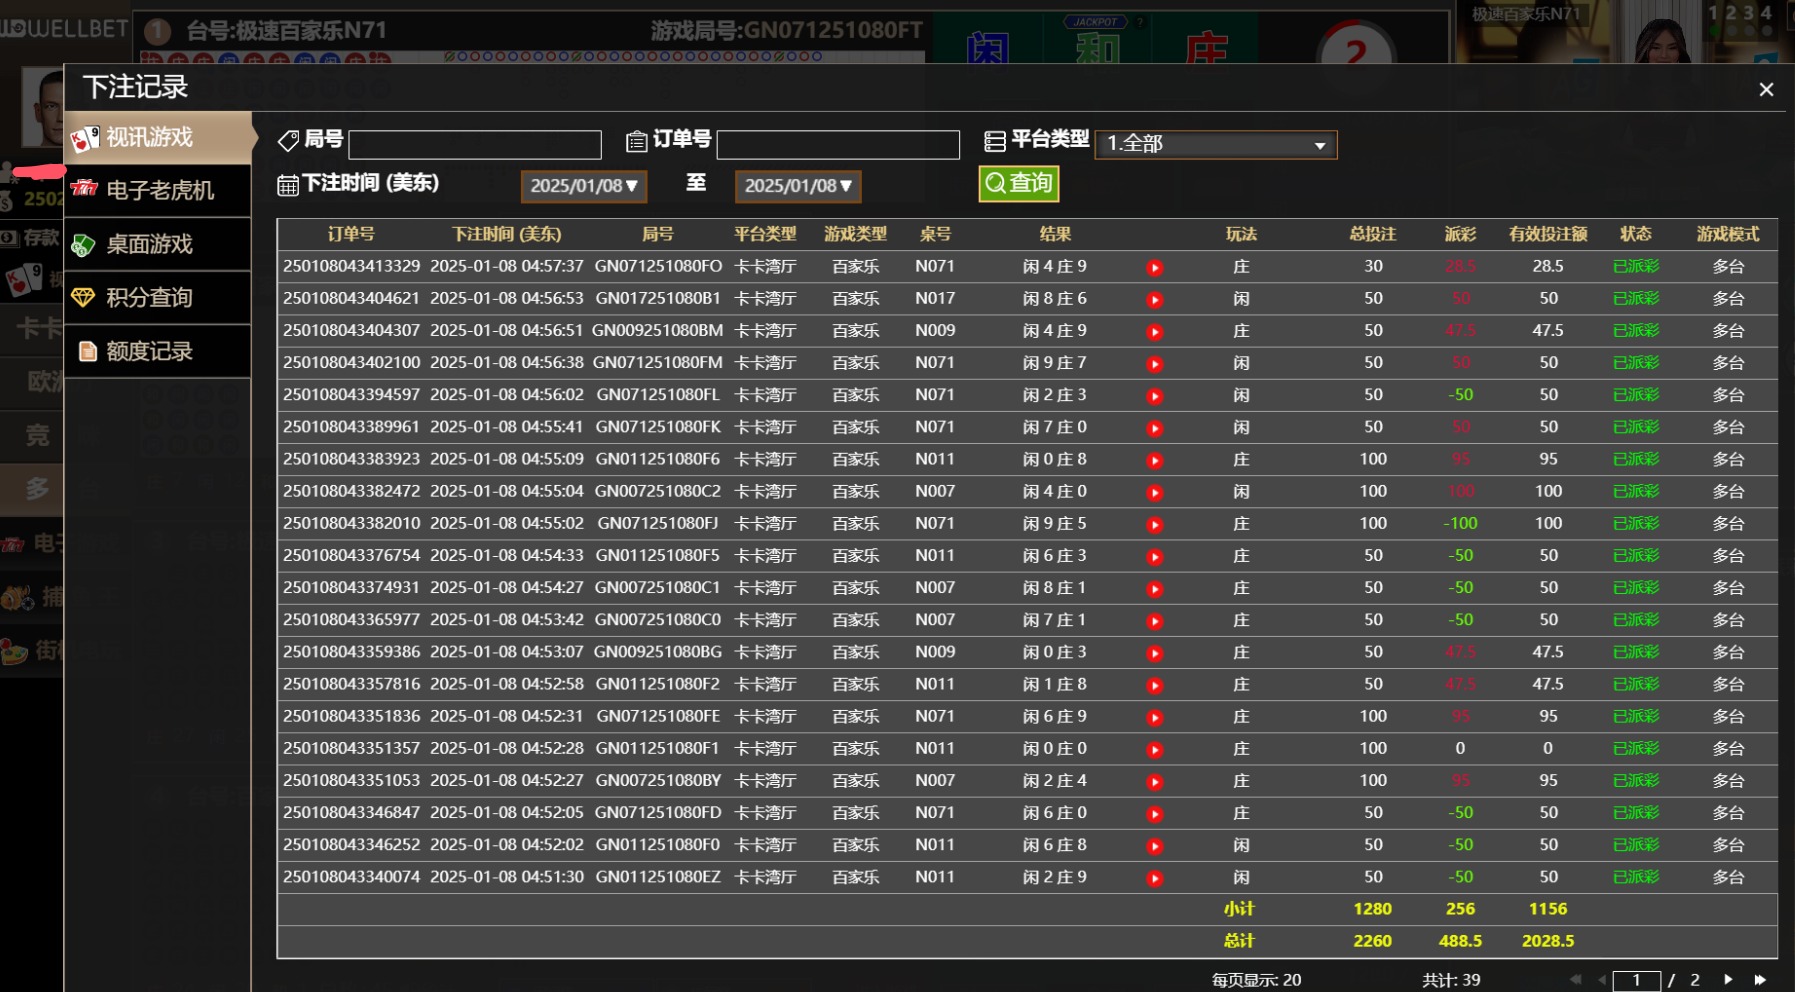Open the replay for order 250108043351357

click(x=1154, y=749)
